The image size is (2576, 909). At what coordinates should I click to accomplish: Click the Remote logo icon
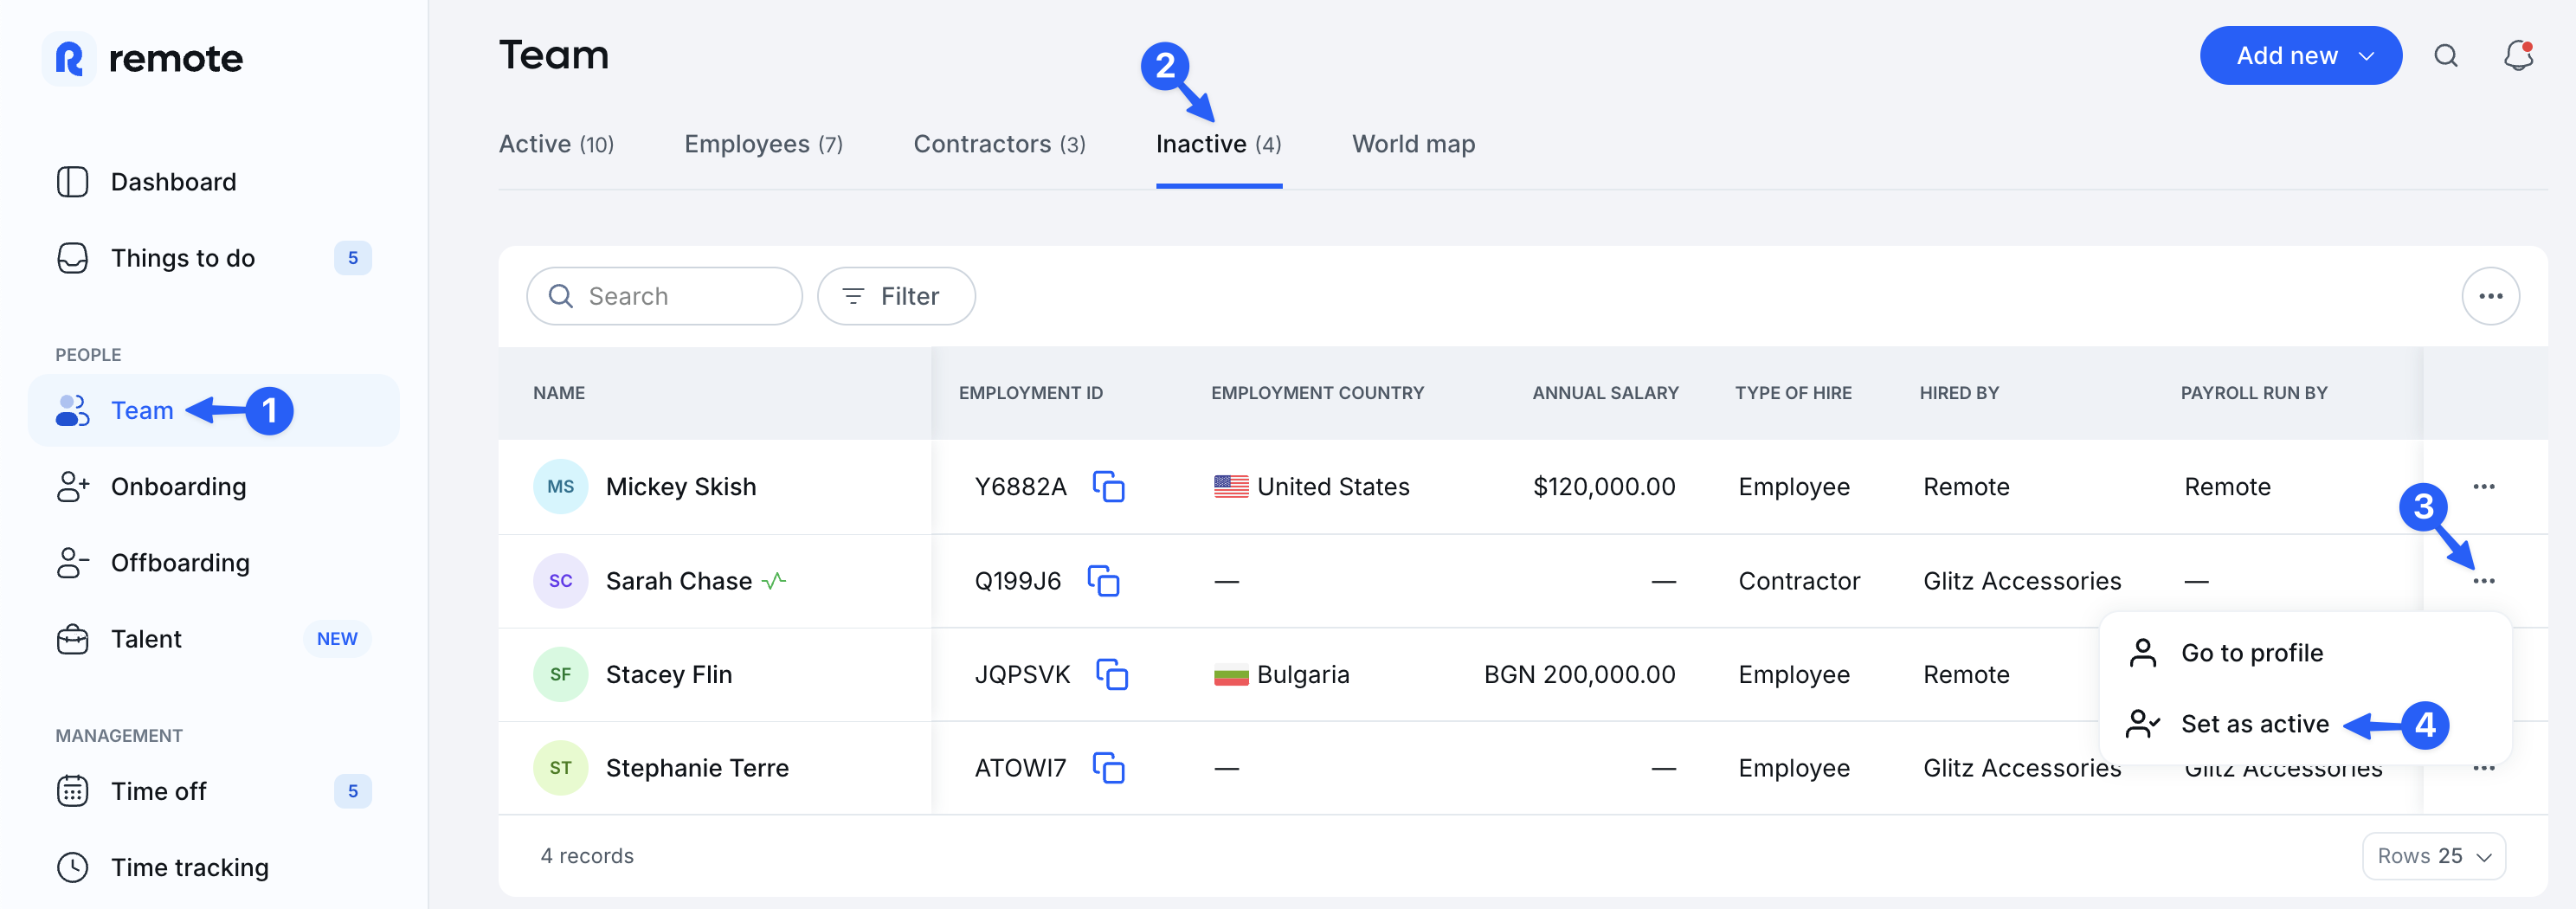[69, 58]
